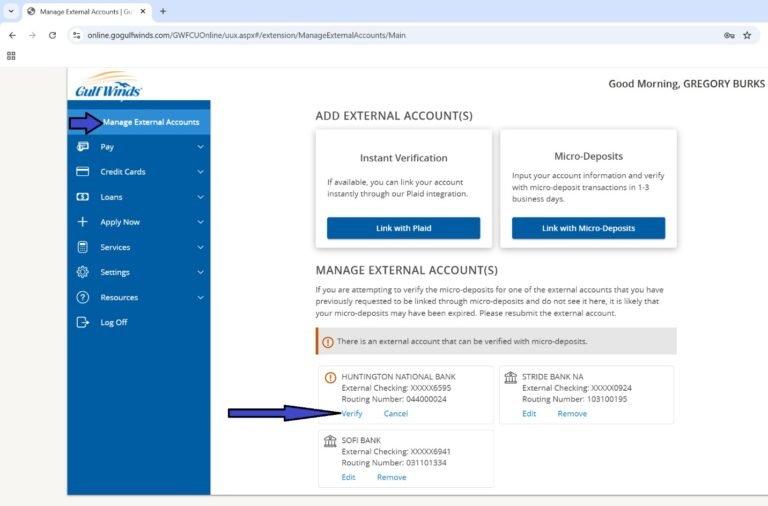768x506 pixels.
Task: Click the Pay wallet icon in sidebar
Action: point(83,147)
